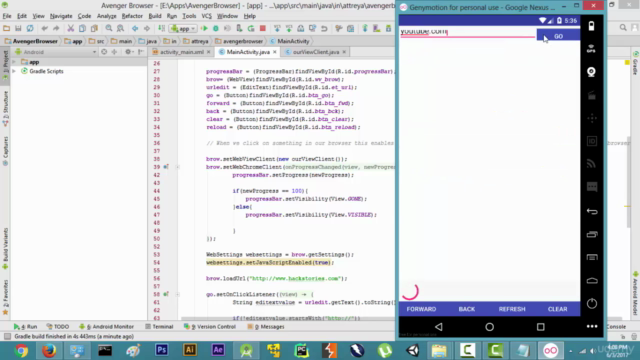Click the Save All toolbar icon

click(x=18, y=28)
